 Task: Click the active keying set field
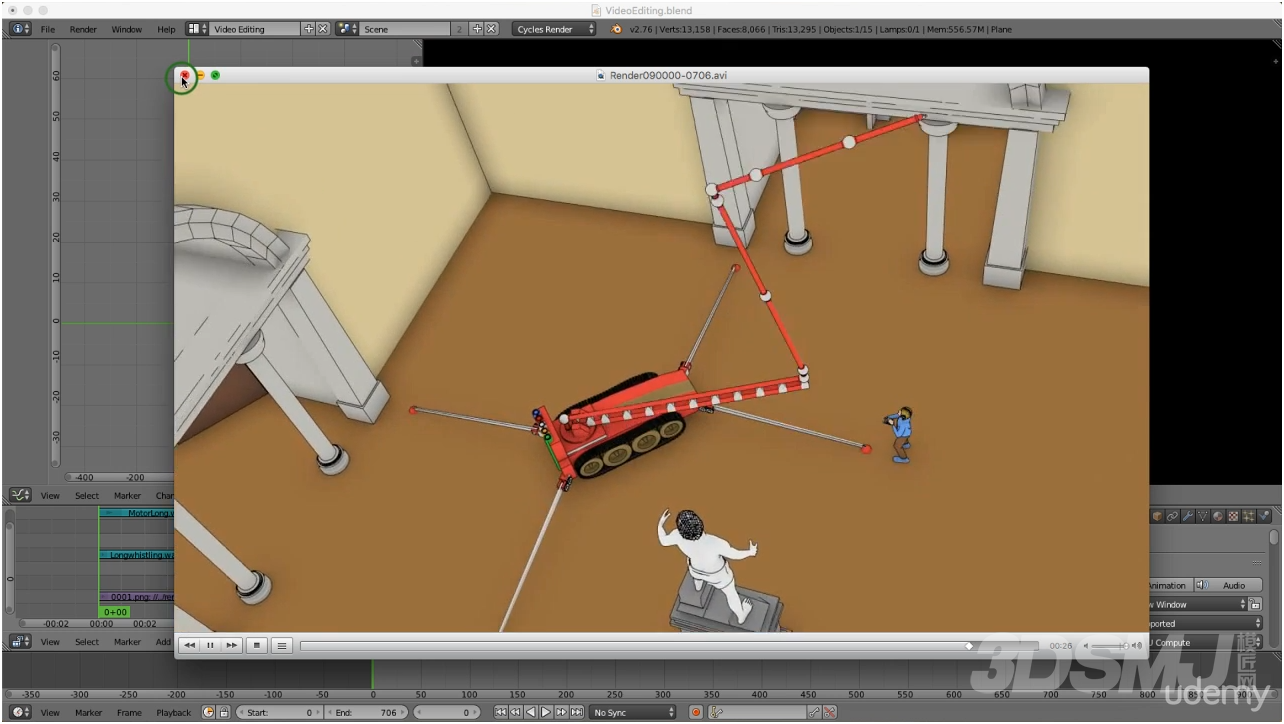coord(757,712)
